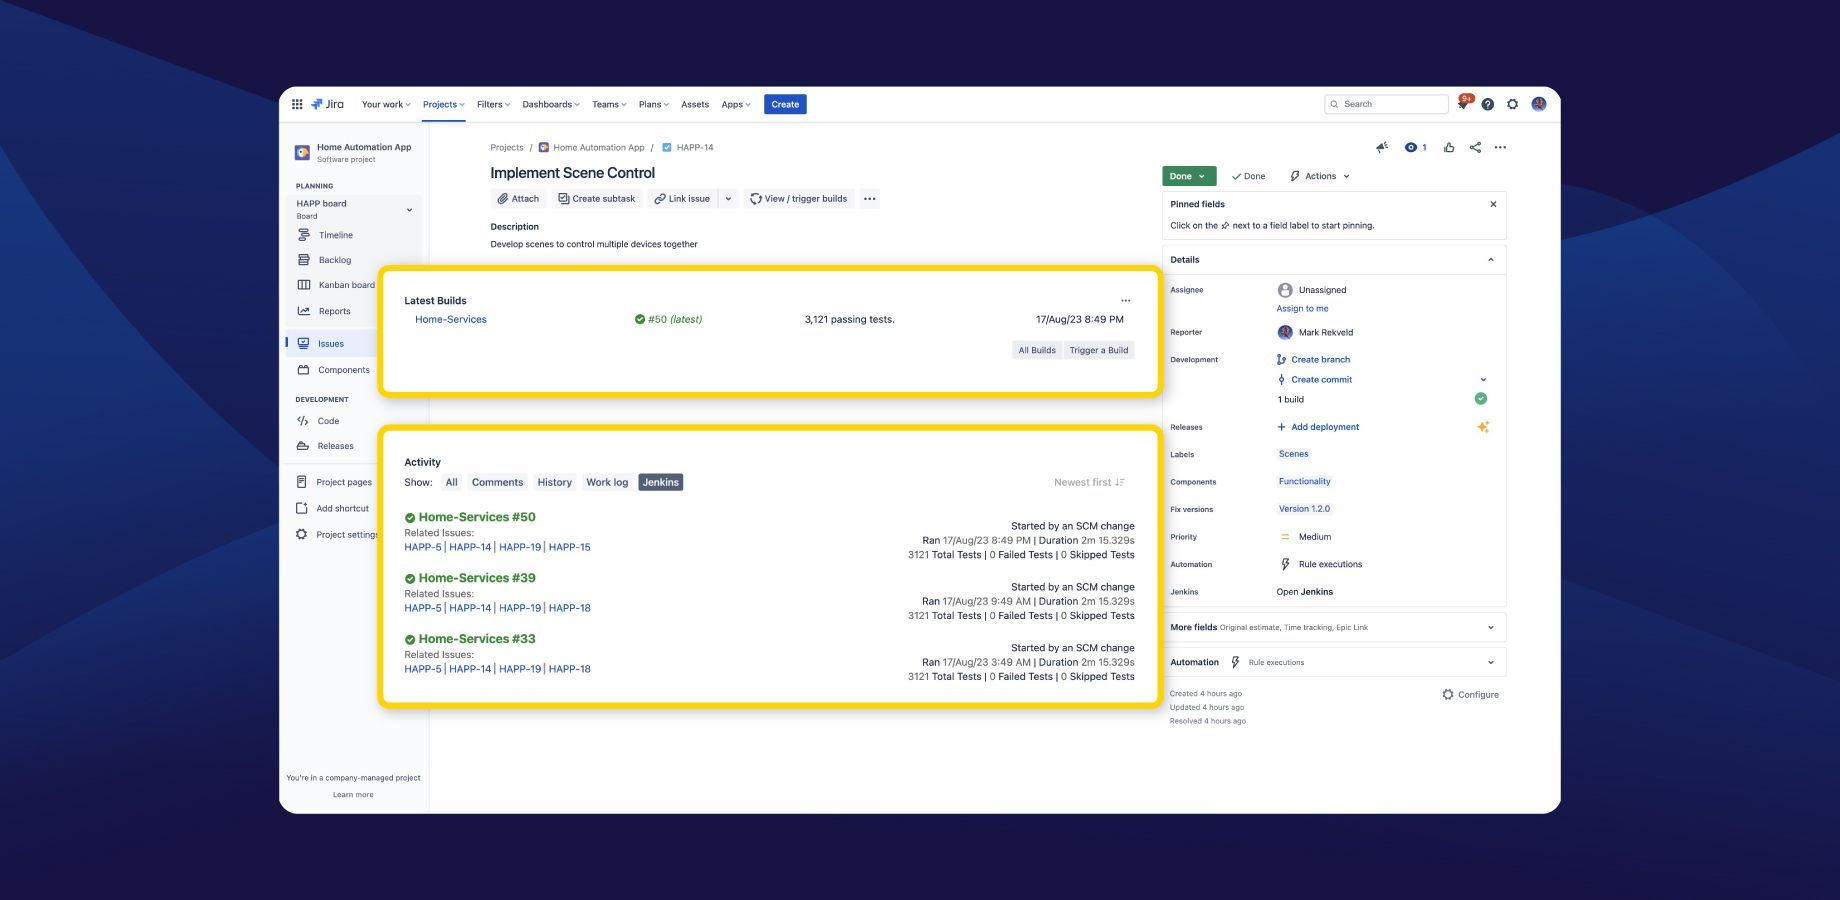Open the Dashboards menu

[x=549, y=104]
